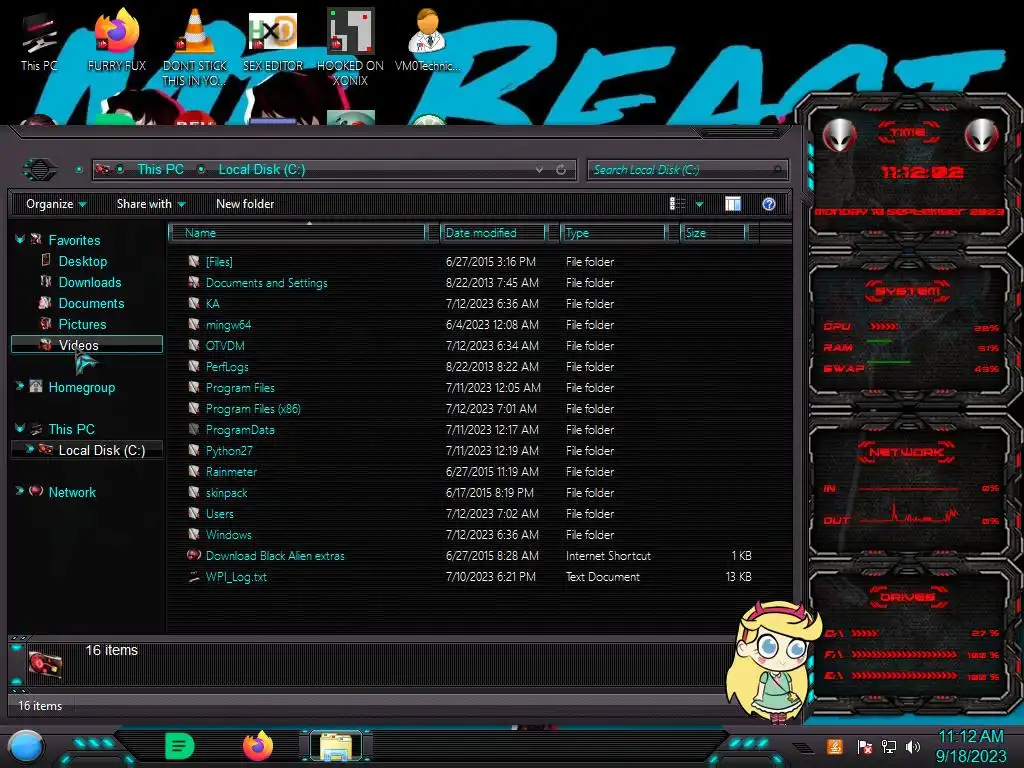Sort by the Type column header
1024x768 pixels.
pyautogui.click(x=613, y=233)
